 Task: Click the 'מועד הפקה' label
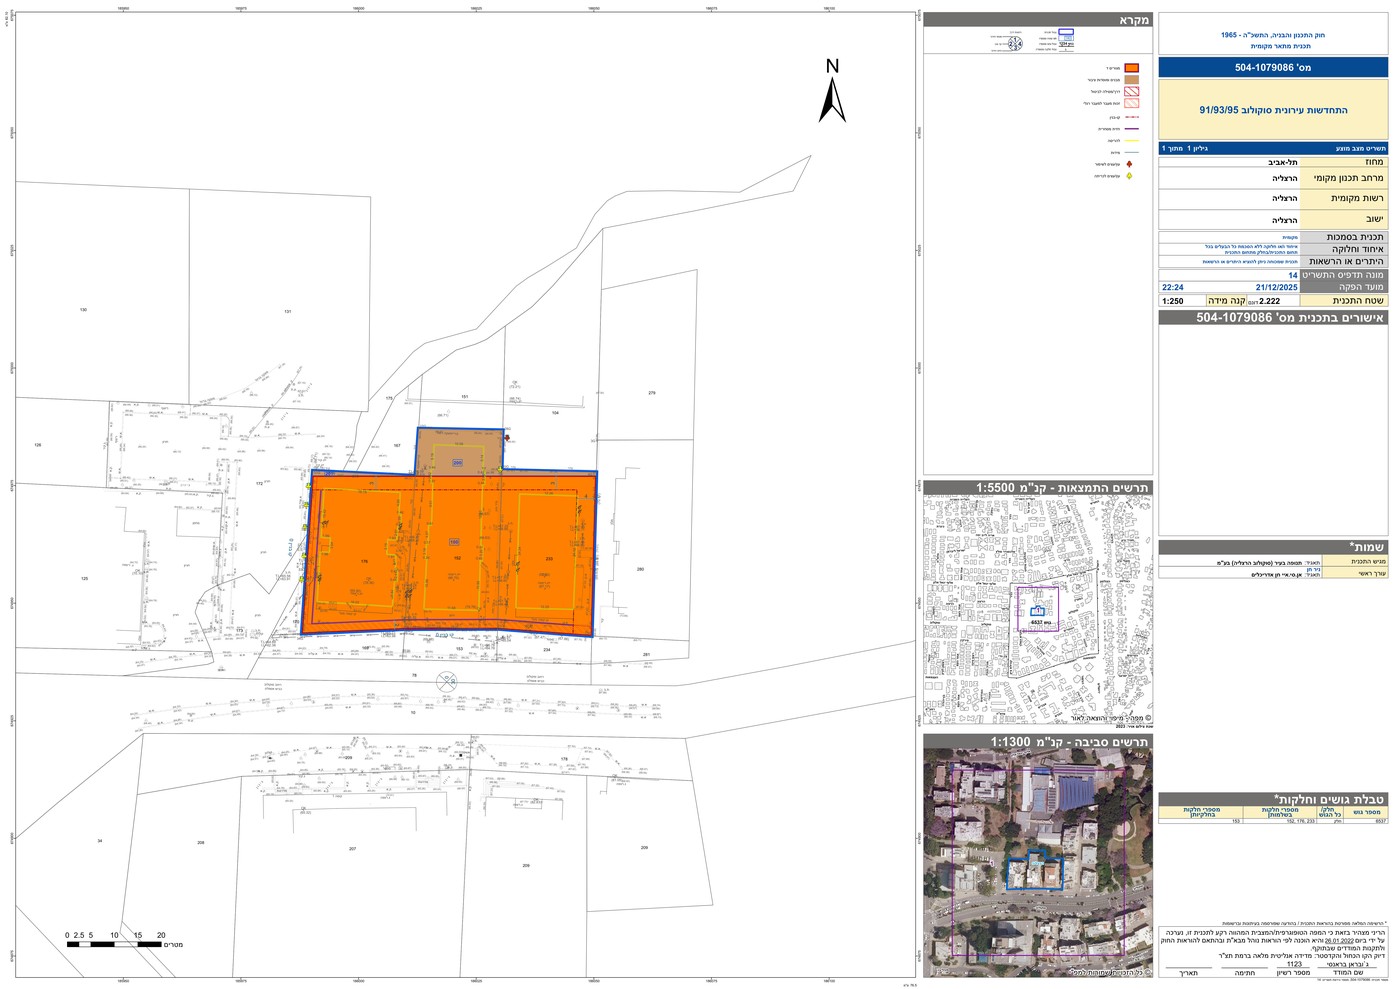pyautogui.click(x=1361, y=287)
